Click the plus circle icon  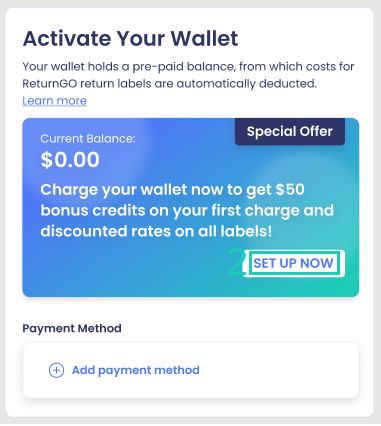pos(56,370)
